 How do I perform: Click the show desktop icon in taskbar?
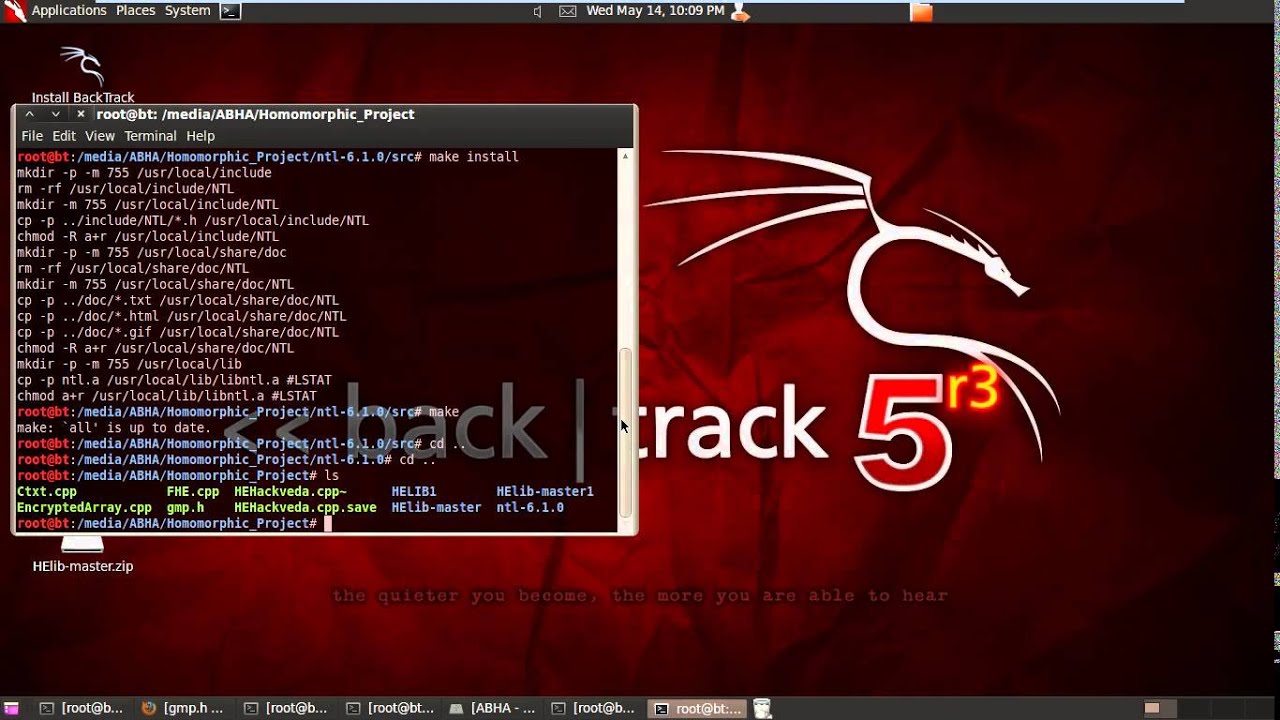click(x=11, y=708)
